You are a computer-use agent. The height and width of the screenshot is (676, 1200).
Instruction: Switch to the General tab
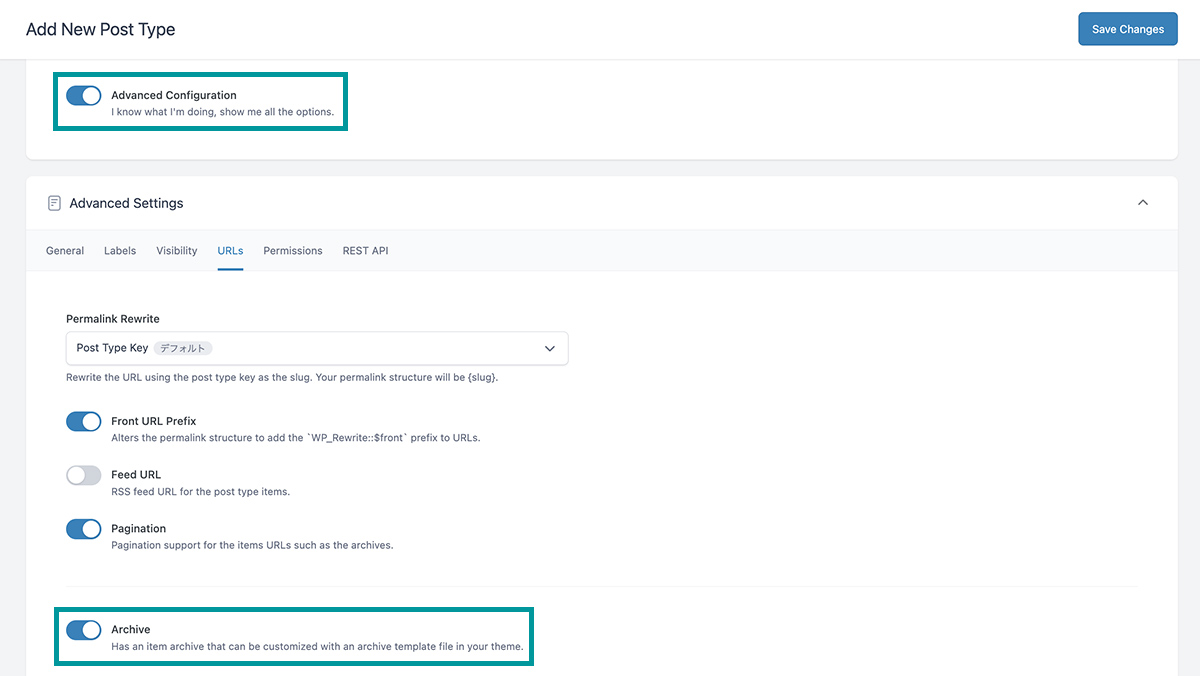[65, 251]
